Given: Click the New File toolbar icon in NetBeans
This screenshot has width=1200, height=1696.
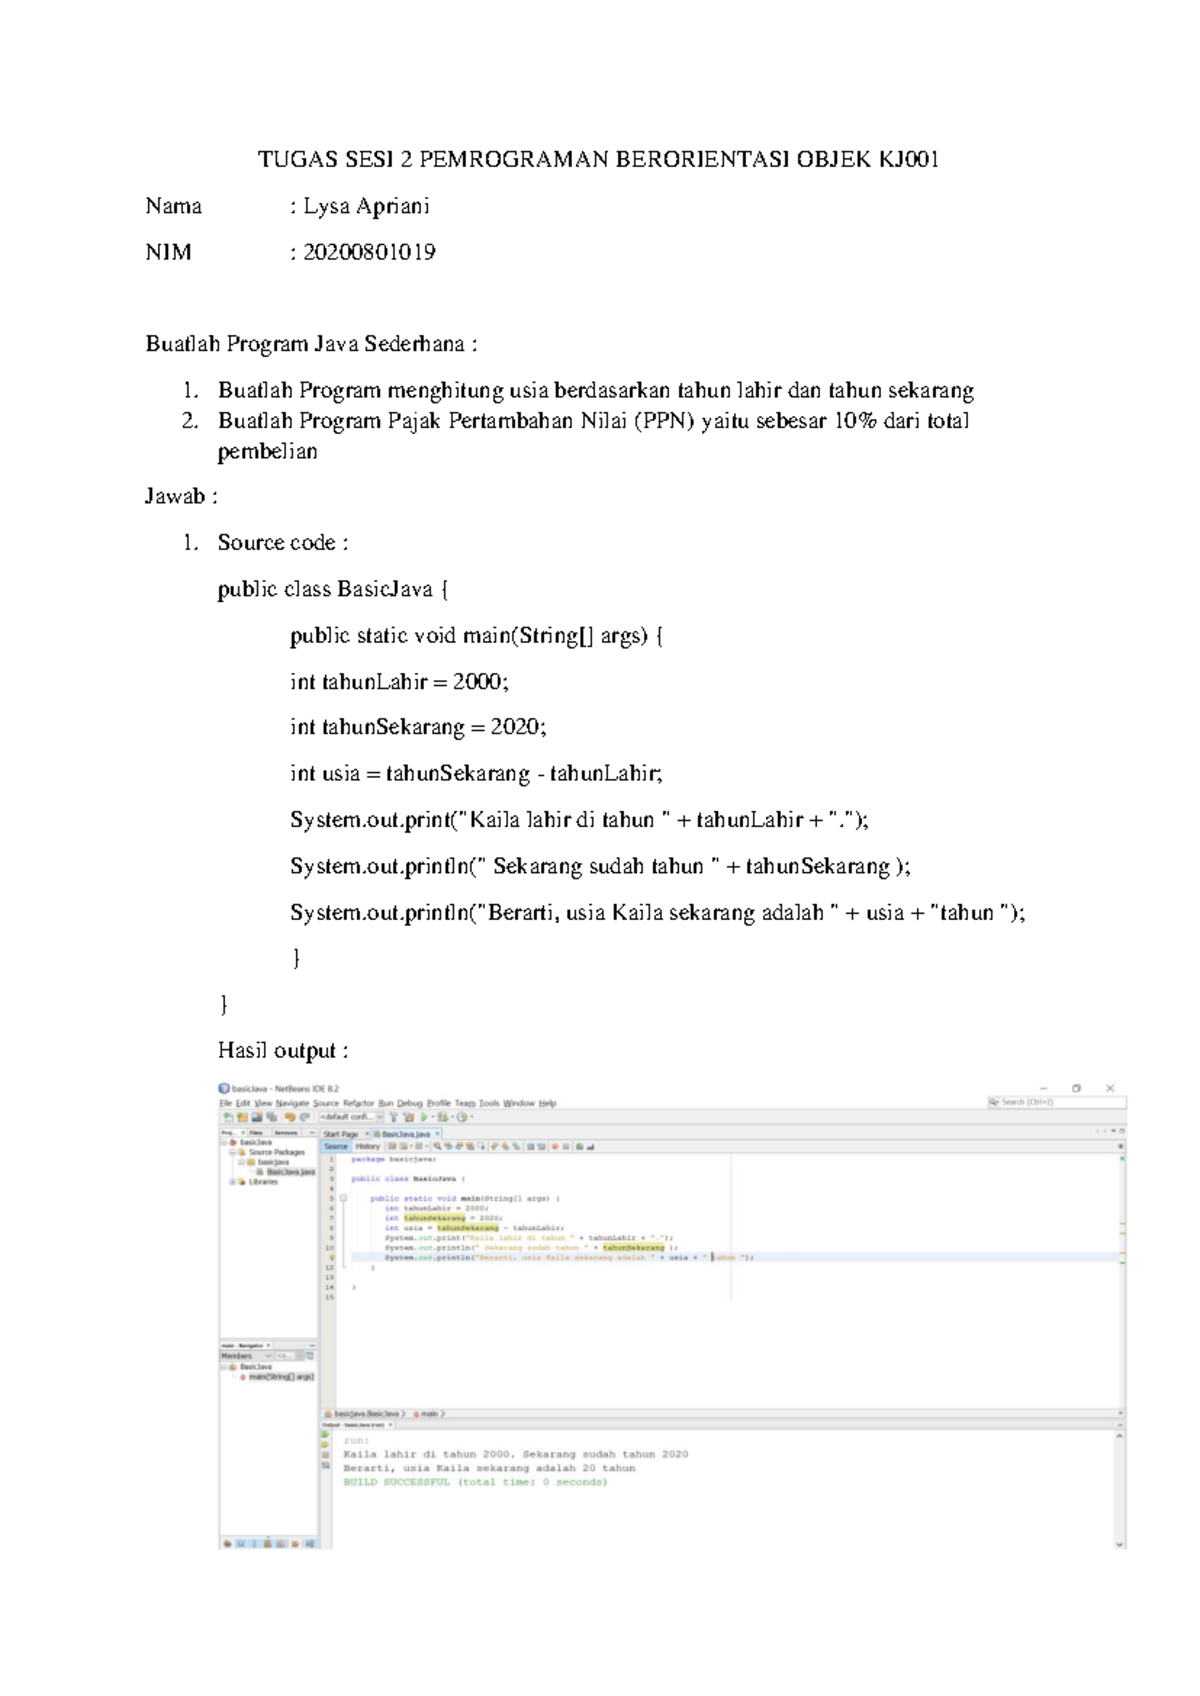Looking at the screenshot, I should (x=228, y=1117).
